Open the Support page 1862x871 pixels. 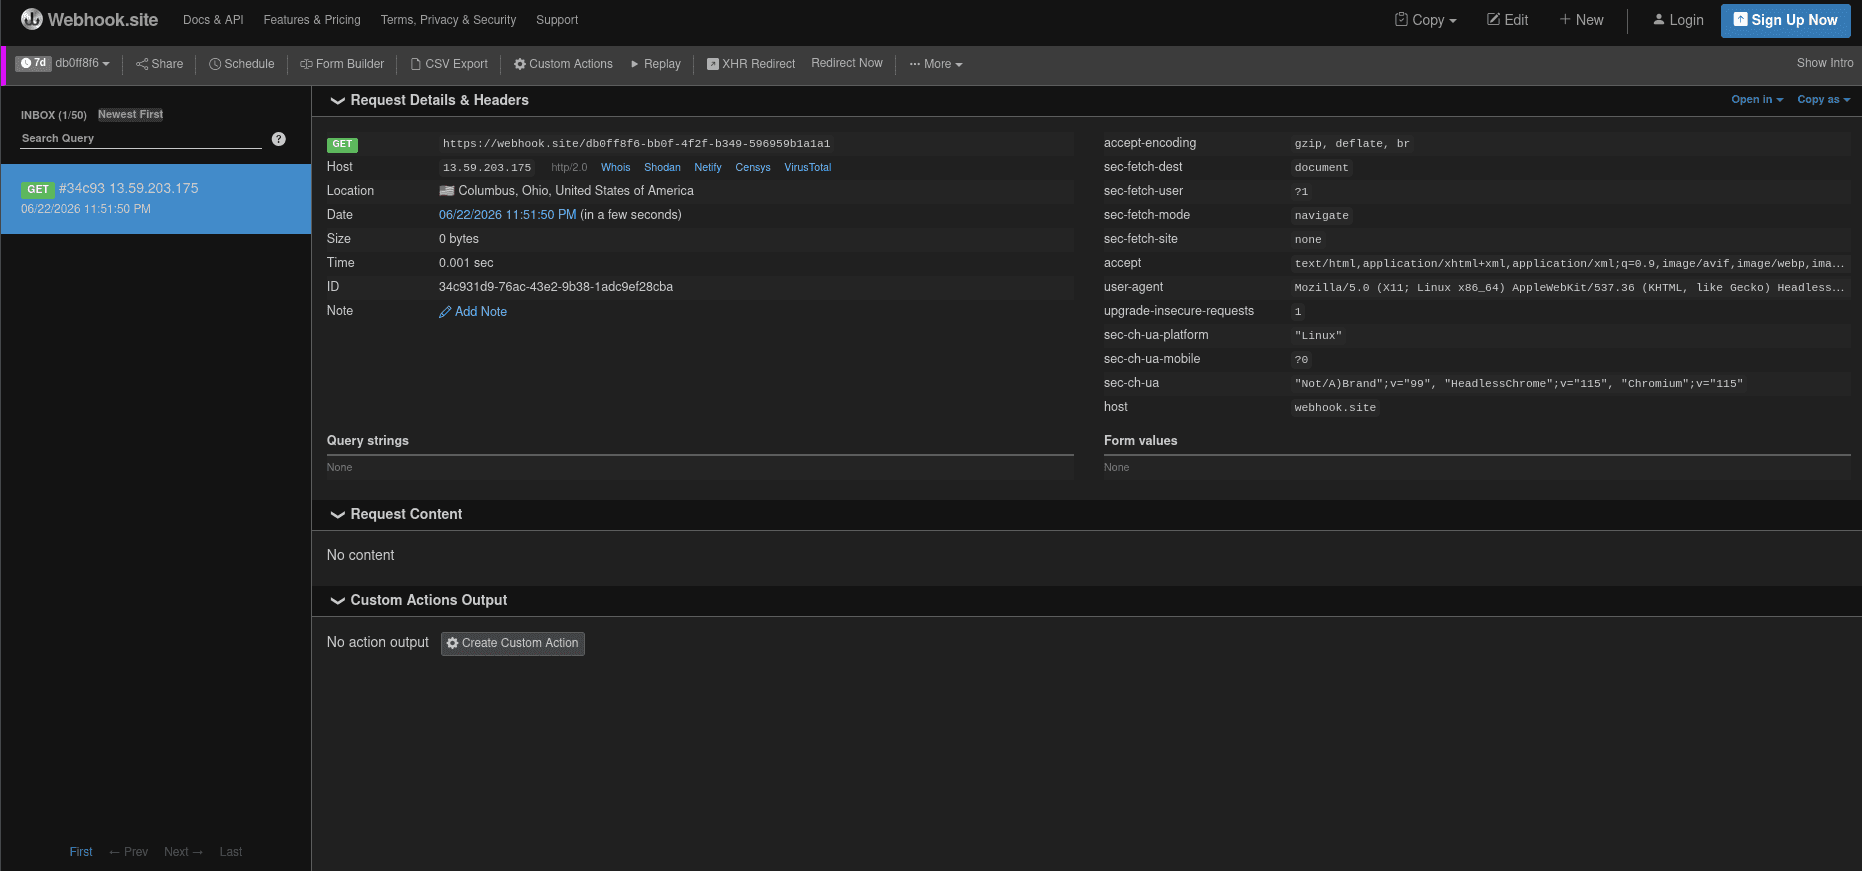click(557, 20)
